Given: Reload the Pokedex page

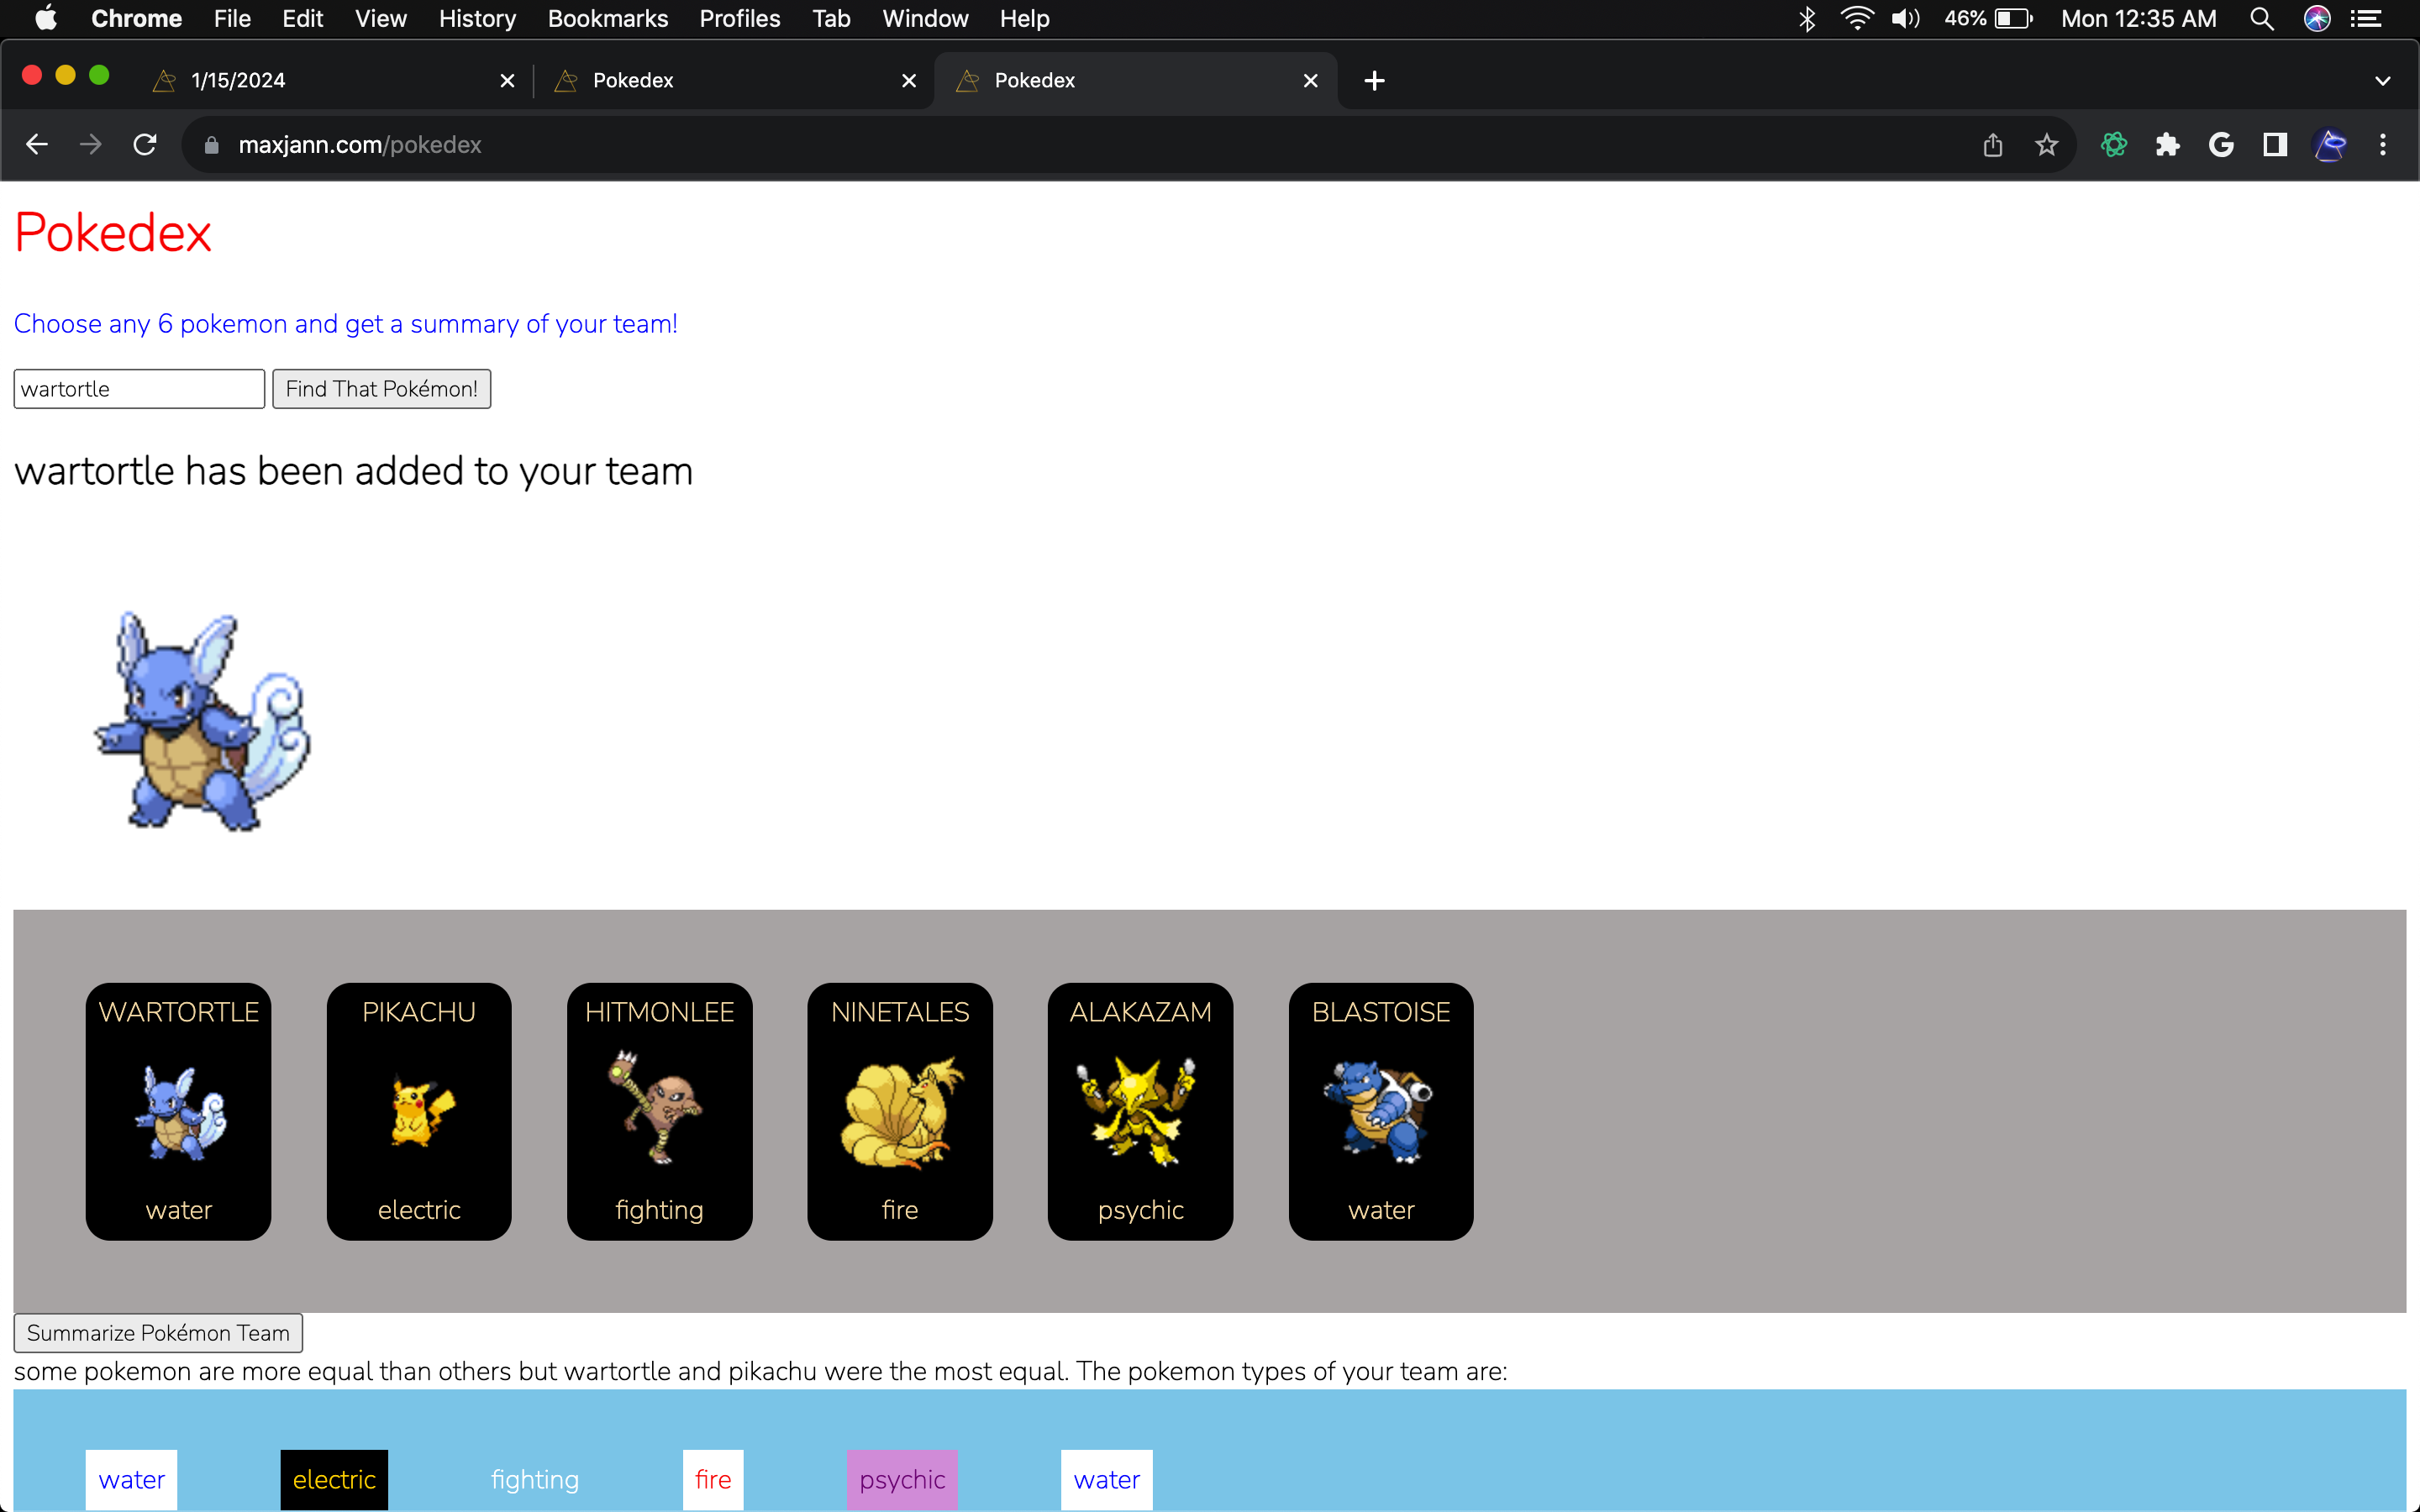Looking at the screenshot, I should point(145,145).
